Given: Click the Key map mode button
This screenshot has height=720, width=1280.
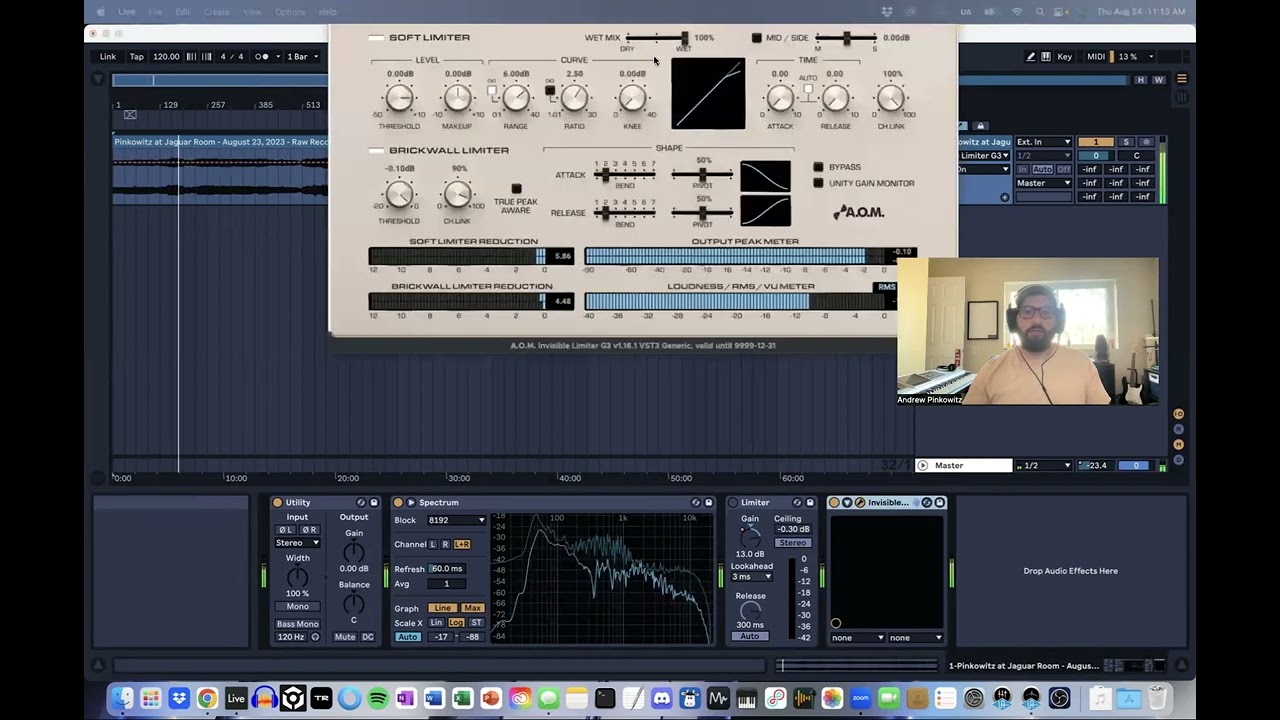Looking at the screenshot, I should [1065, 57].
